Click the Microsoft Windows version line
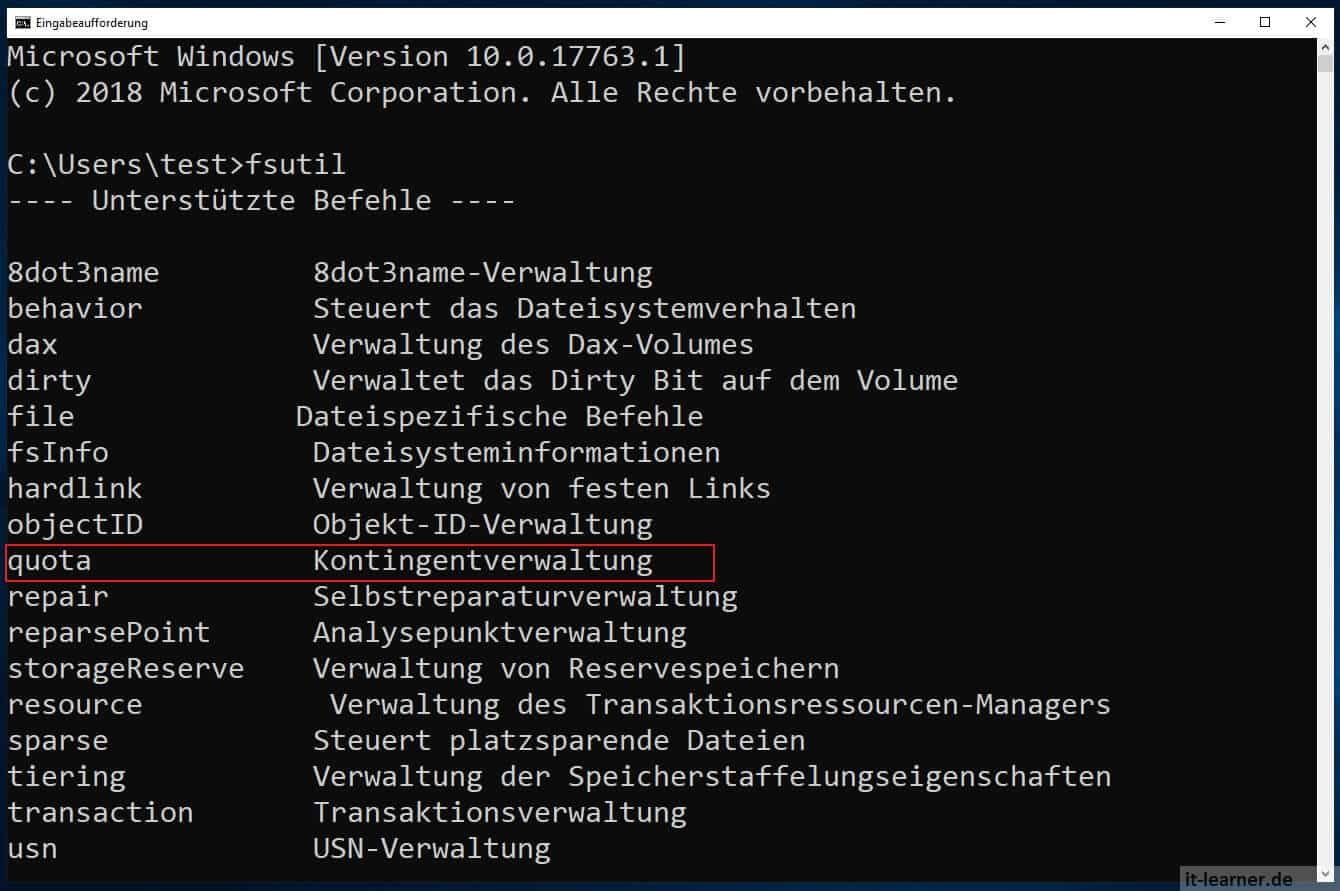Screen dimensions: 1340x891 (346, 56)
